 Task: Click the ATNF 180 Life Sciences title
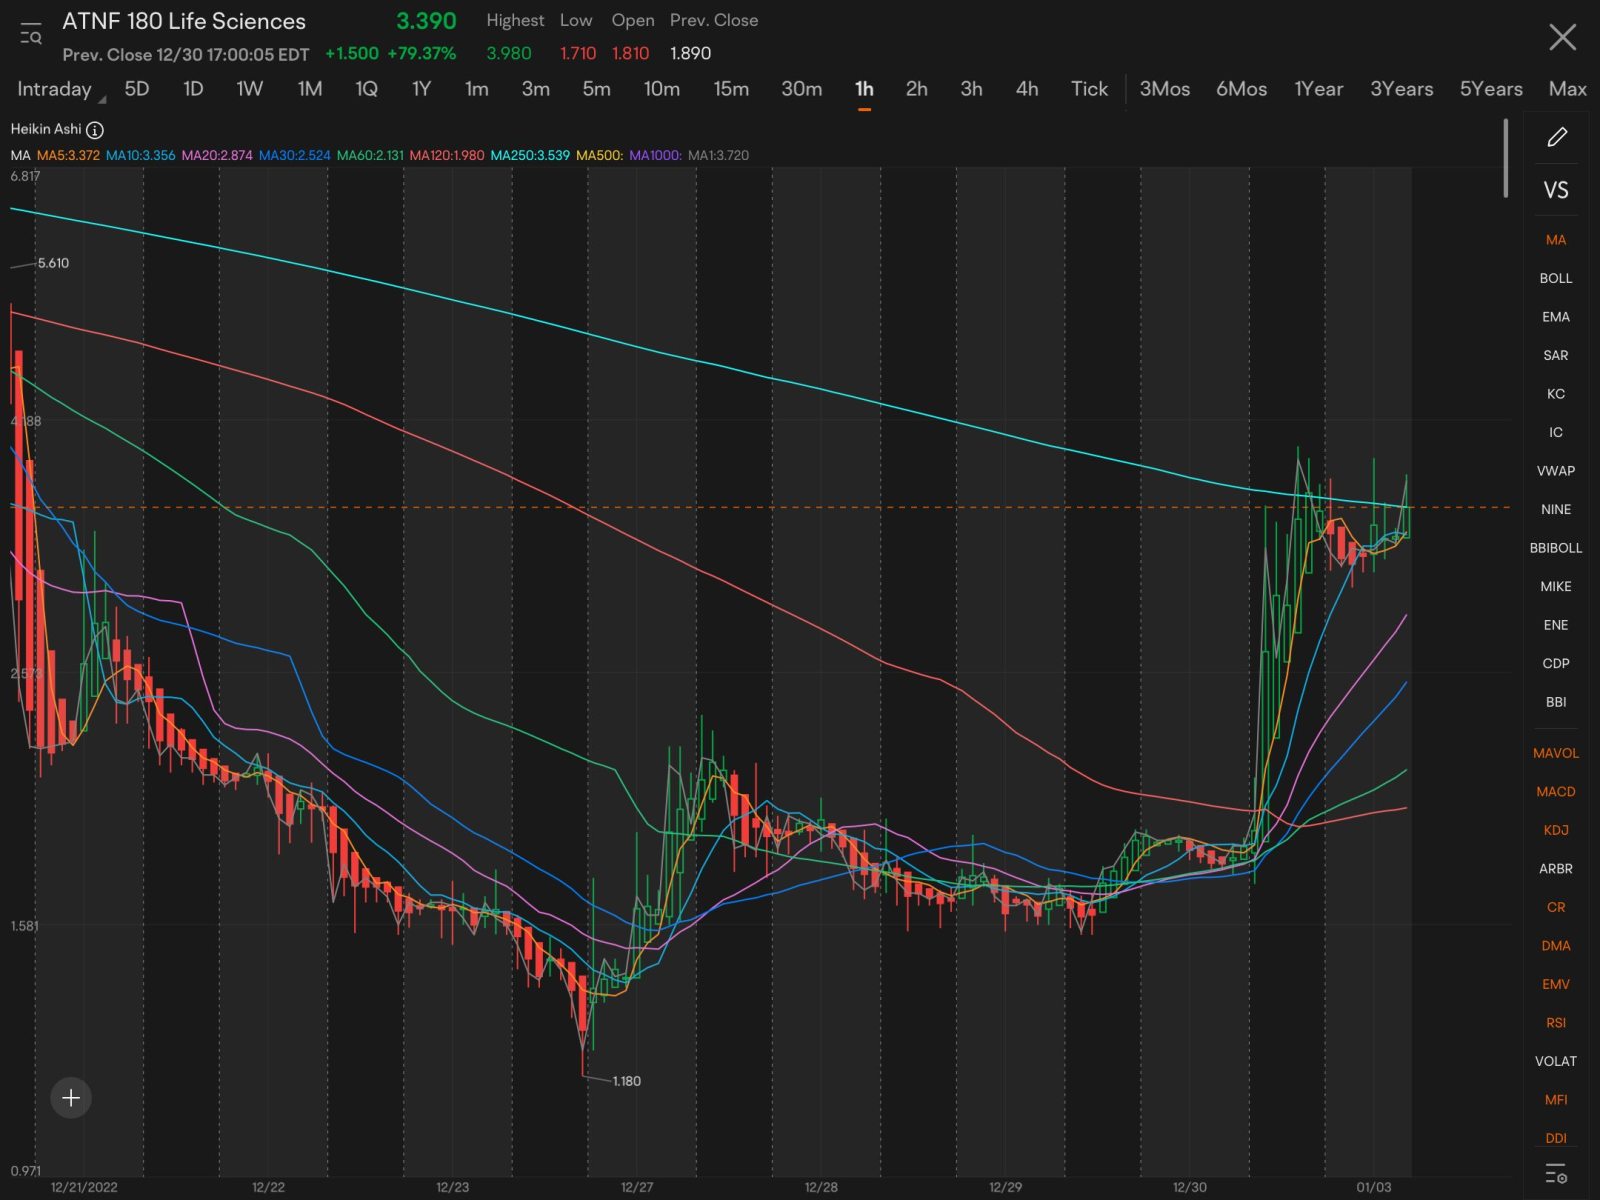(x=184, y=21)
